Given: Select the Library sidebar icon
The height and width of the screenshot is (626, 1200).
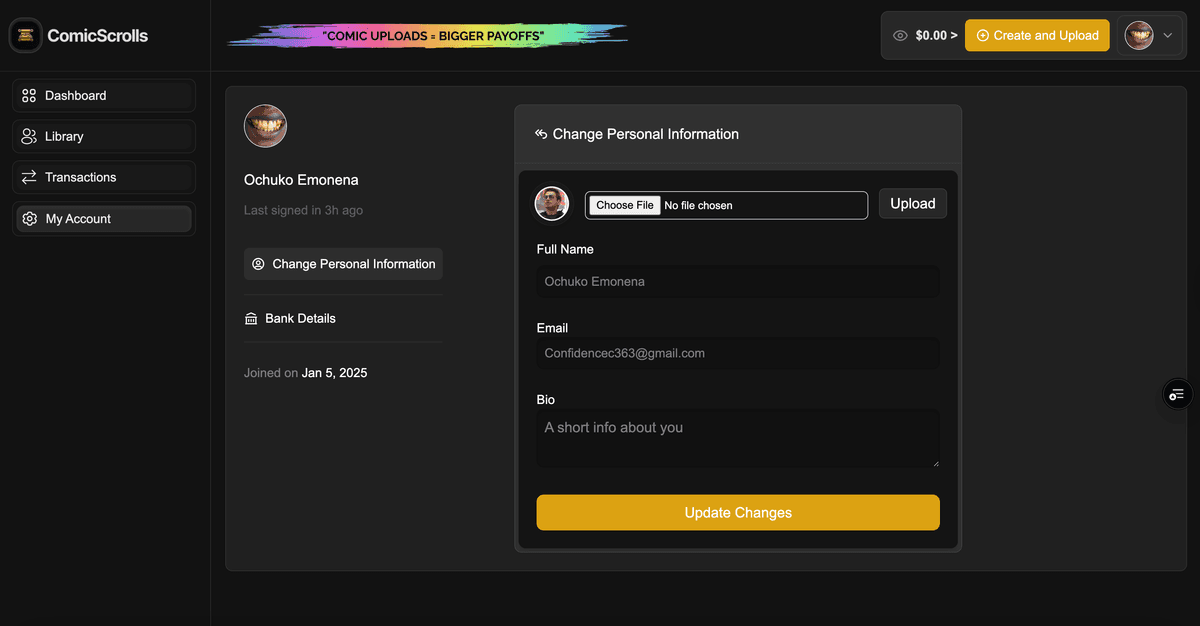Looking at the screenshot, I should click(x=27, y=135).
